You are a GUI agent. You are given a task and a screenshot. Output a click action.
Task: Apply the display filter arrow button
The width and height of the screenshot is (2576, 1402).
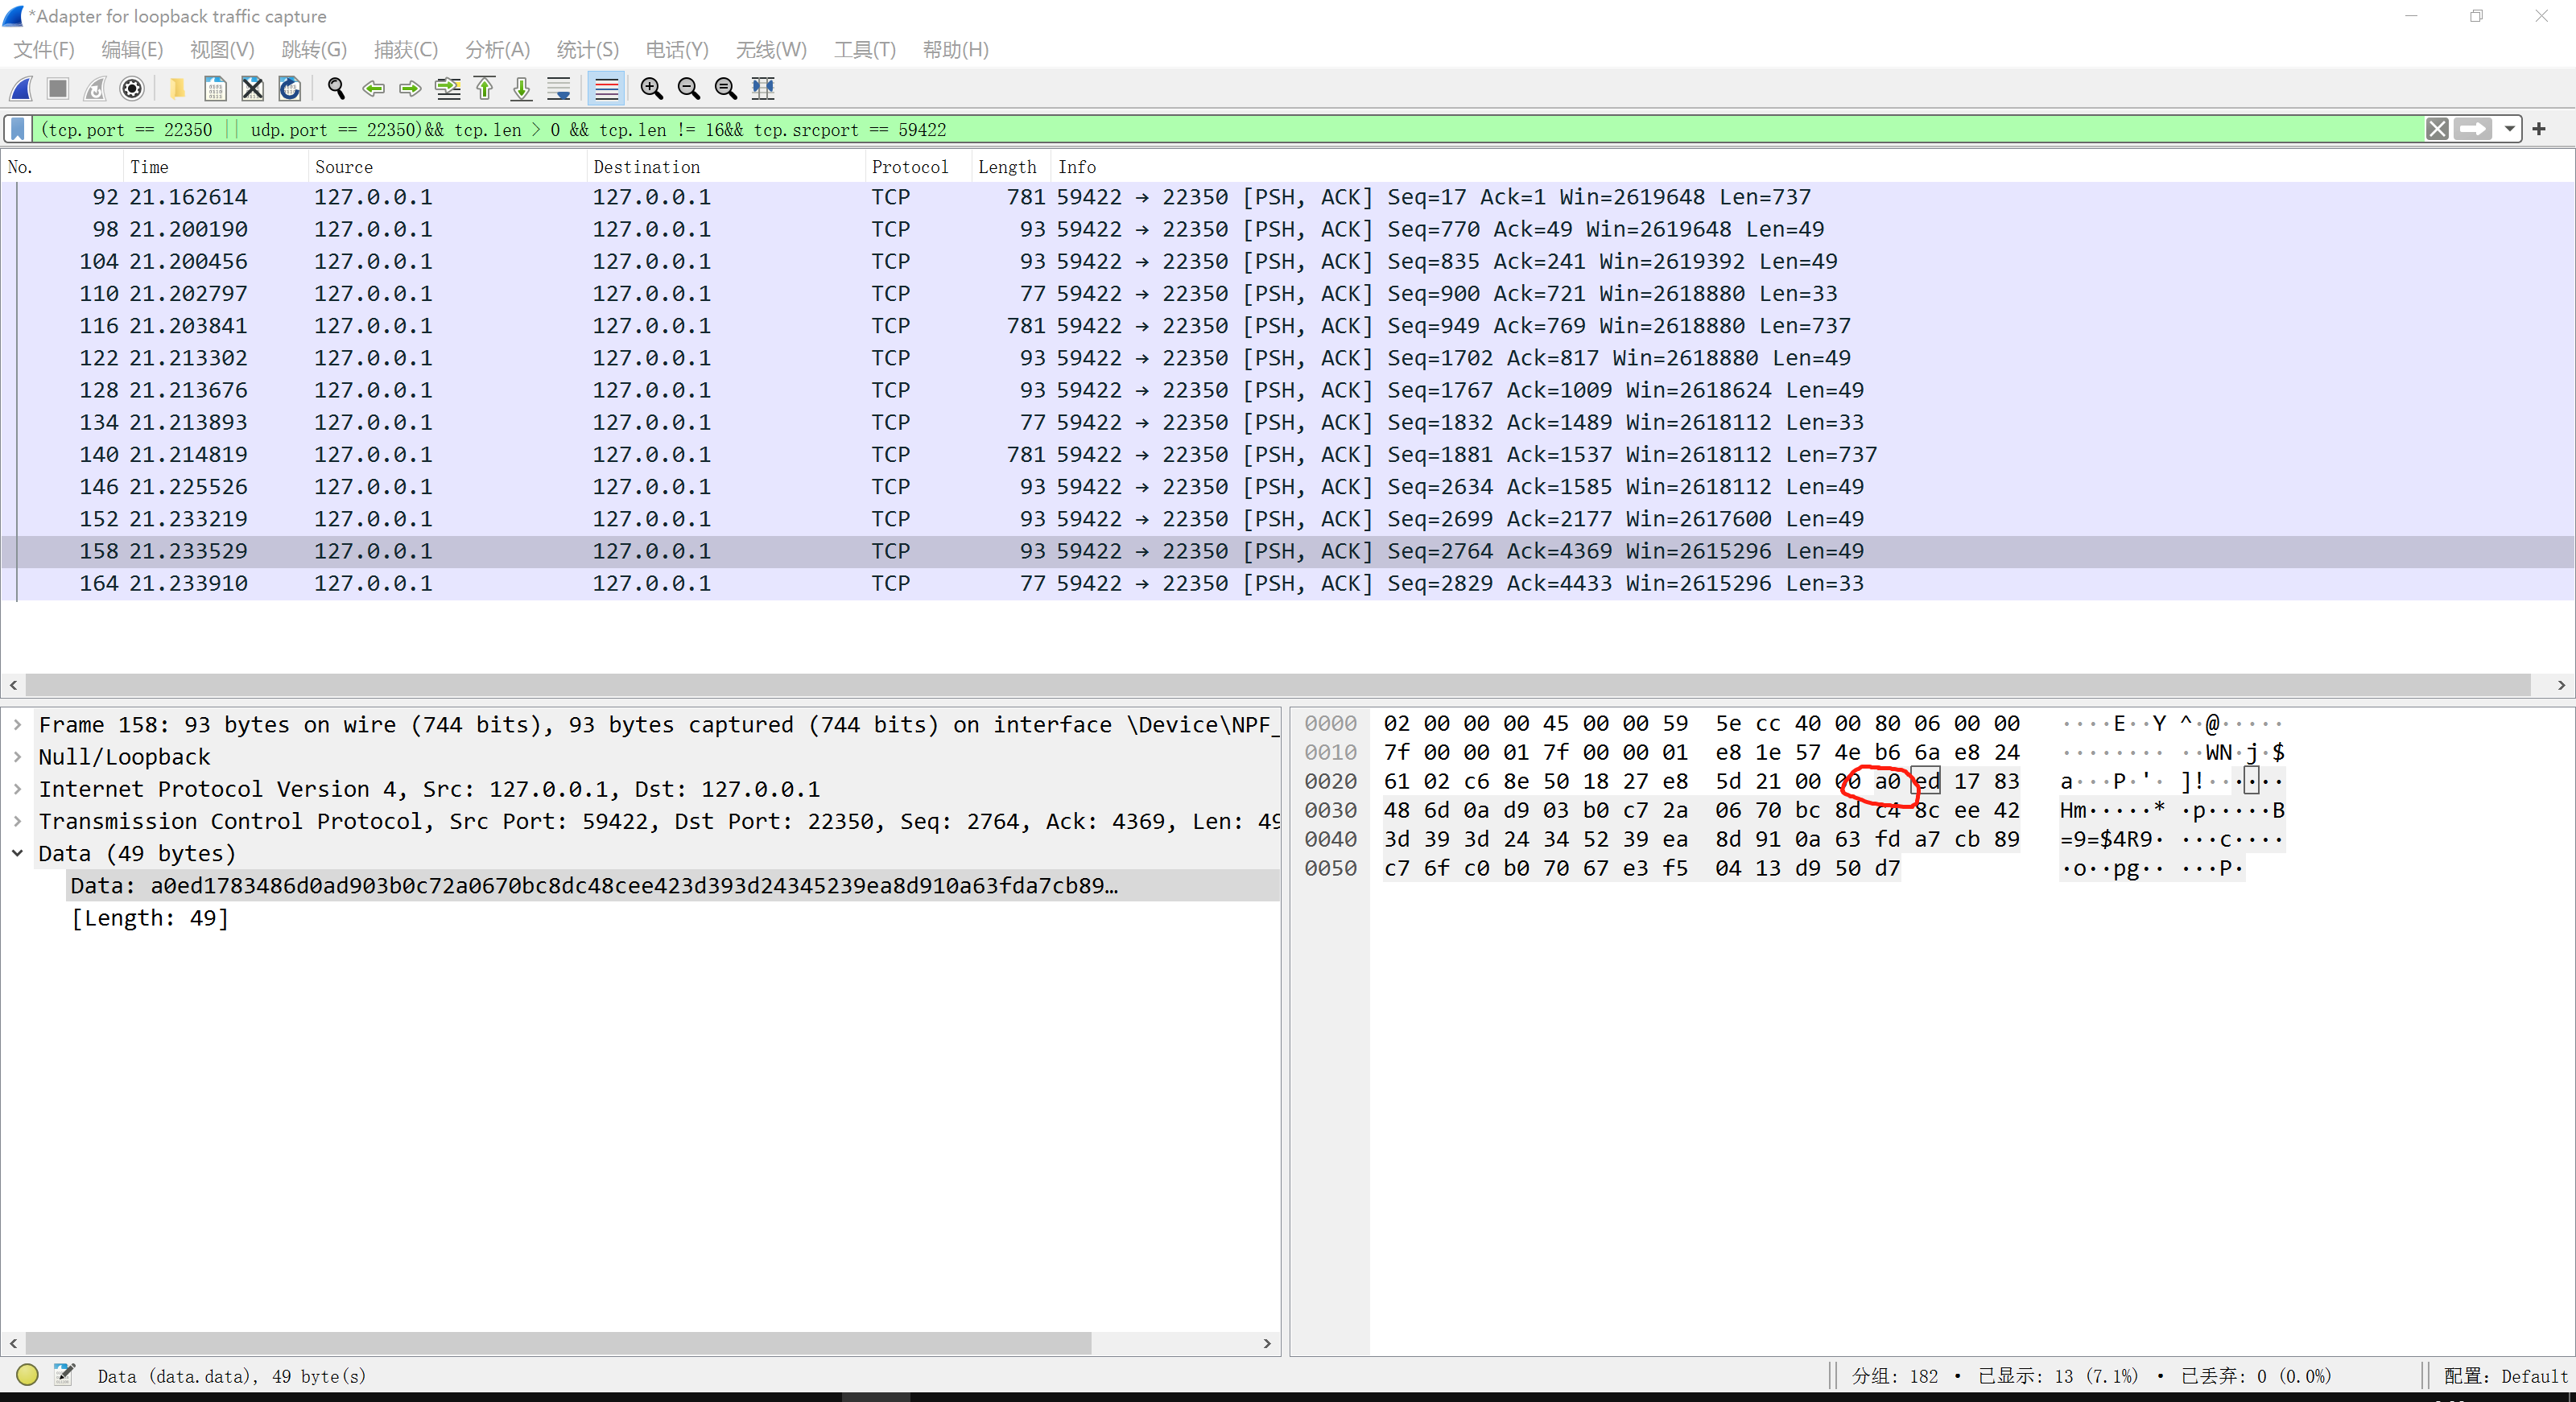pos(2472,129)
